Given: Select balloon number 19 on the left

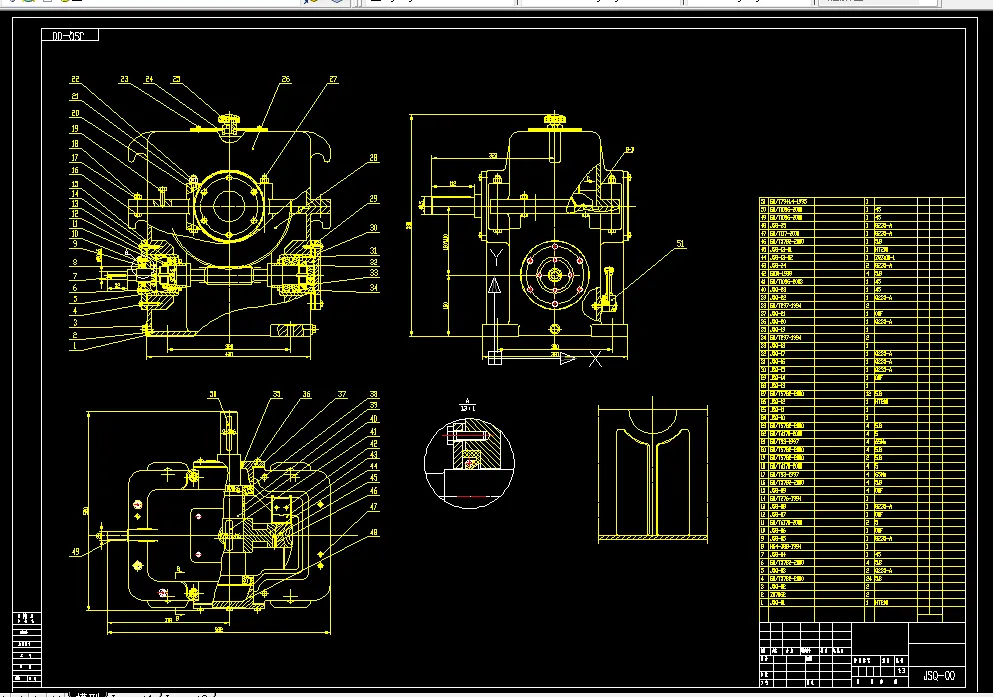Looking at the screenshot, I should (x=75, y=129).
